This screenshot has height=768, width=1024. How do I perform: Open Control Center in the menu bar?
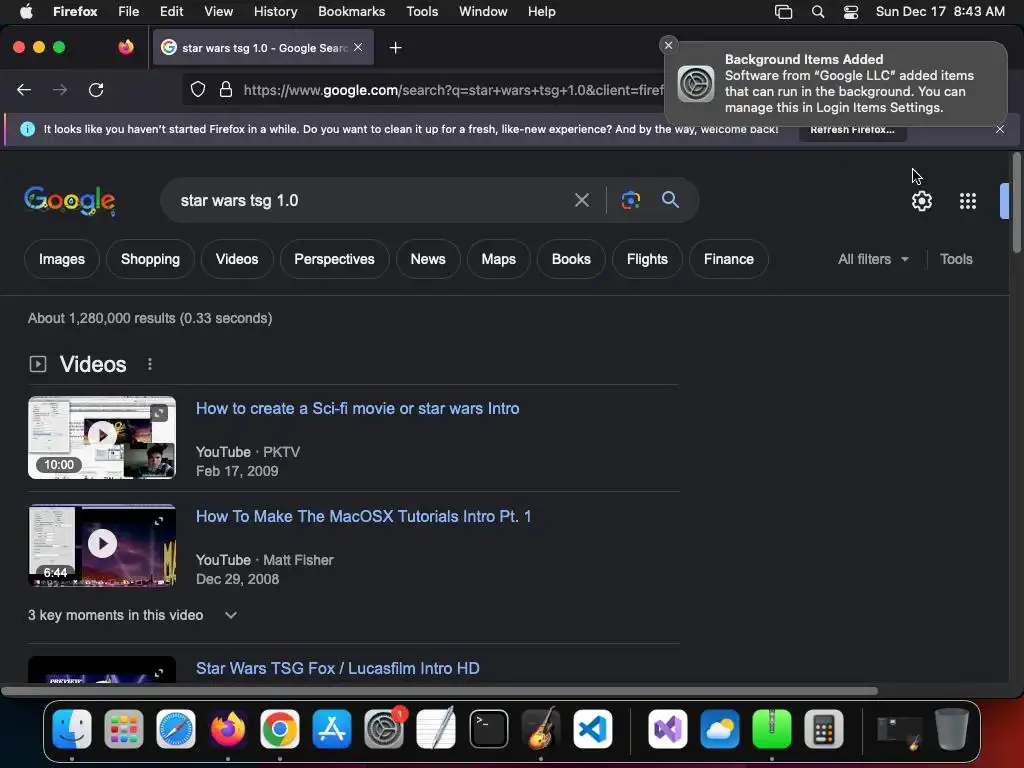[851, 12]
